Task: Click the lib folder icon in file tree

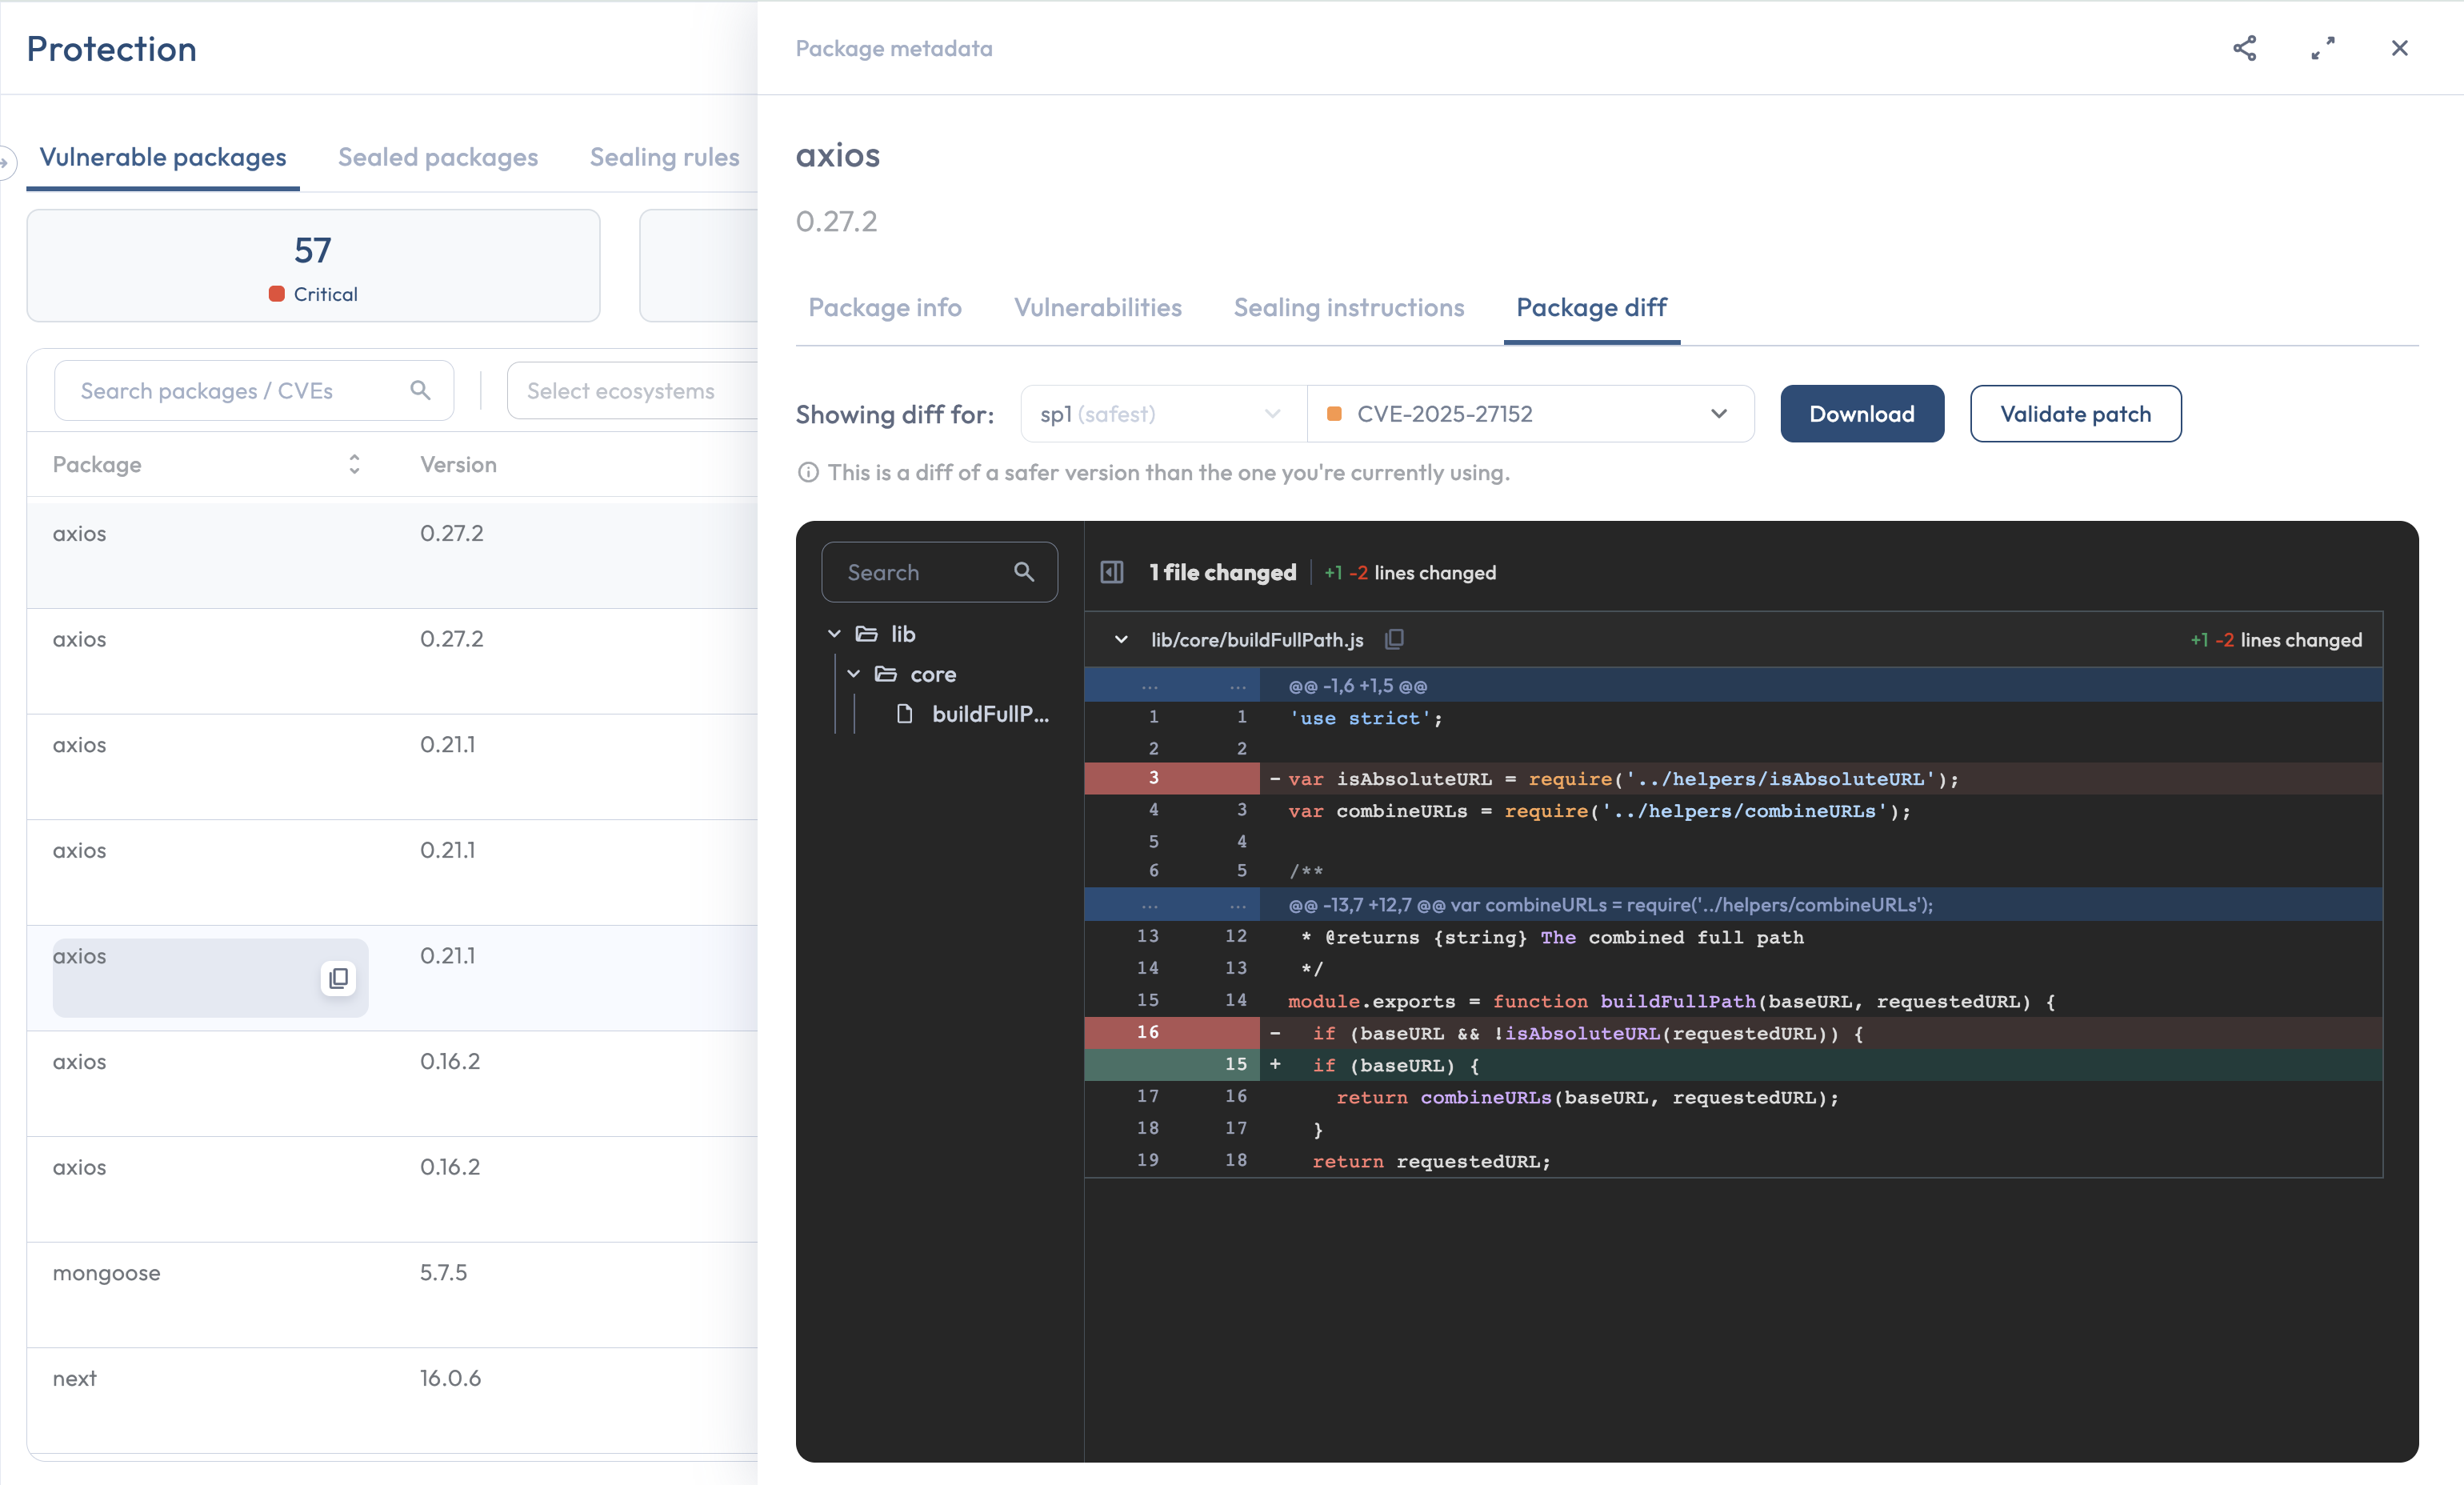Action: click(867, 634)
